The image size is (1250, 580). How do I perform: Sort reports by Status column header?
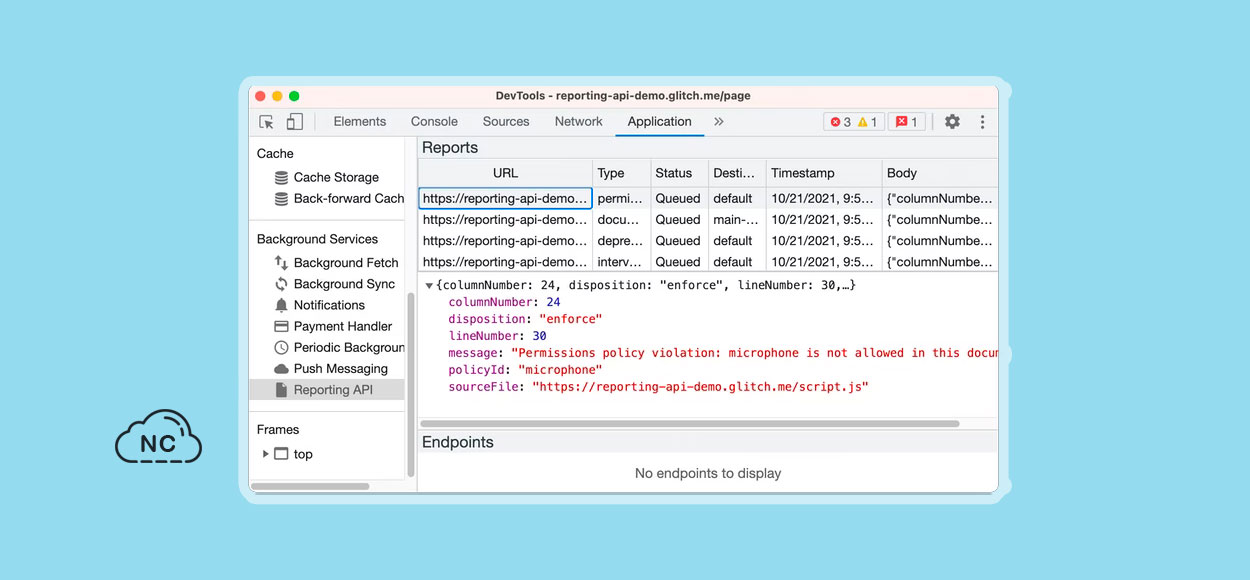point(680,173)
